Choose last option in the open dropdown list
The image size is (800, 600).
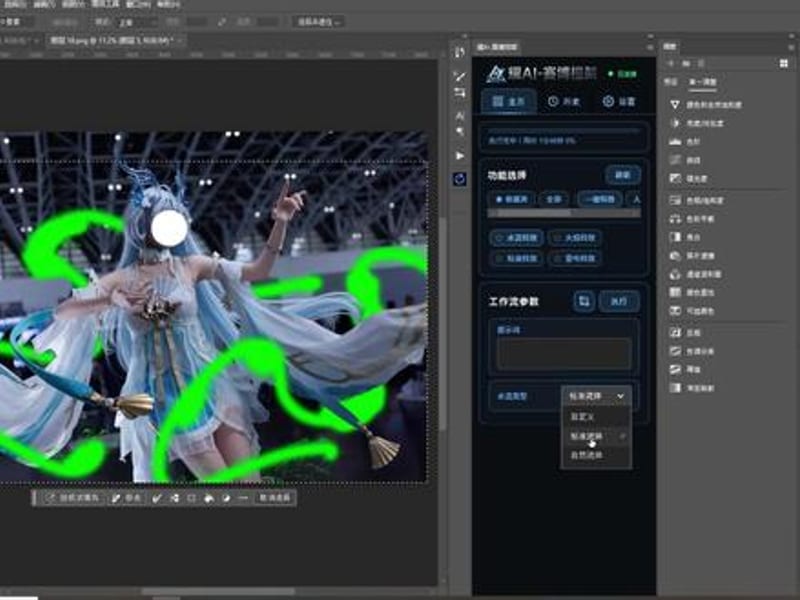(596, 455)
